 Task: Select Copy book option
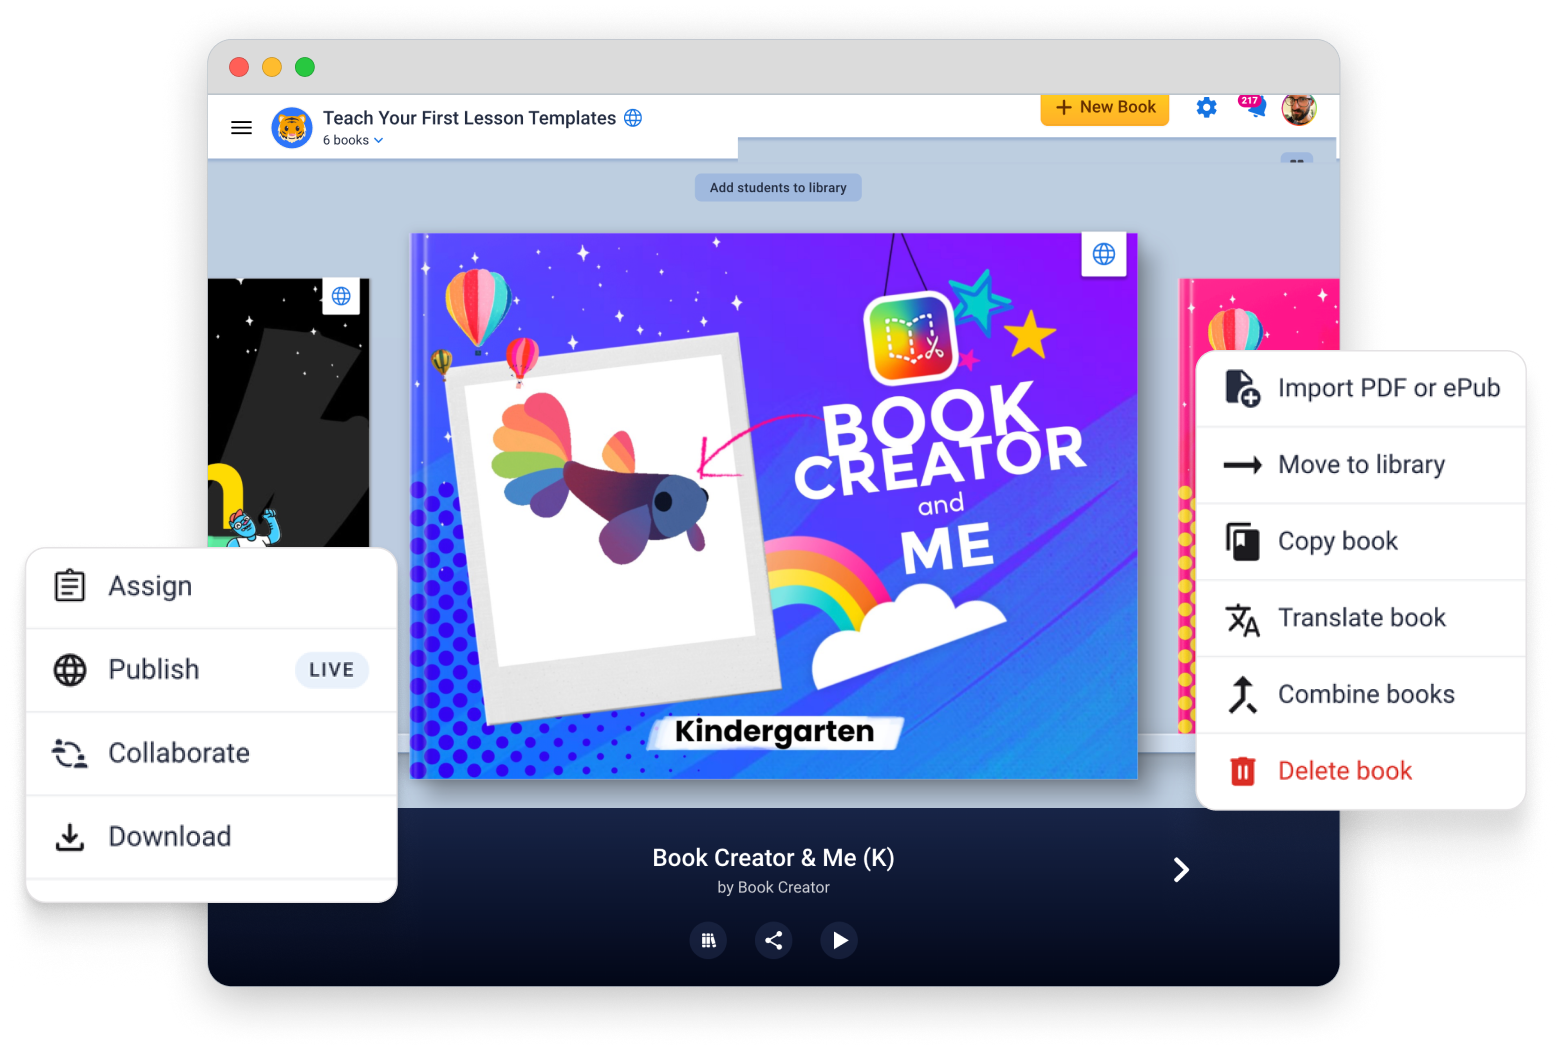point(1361,542)
